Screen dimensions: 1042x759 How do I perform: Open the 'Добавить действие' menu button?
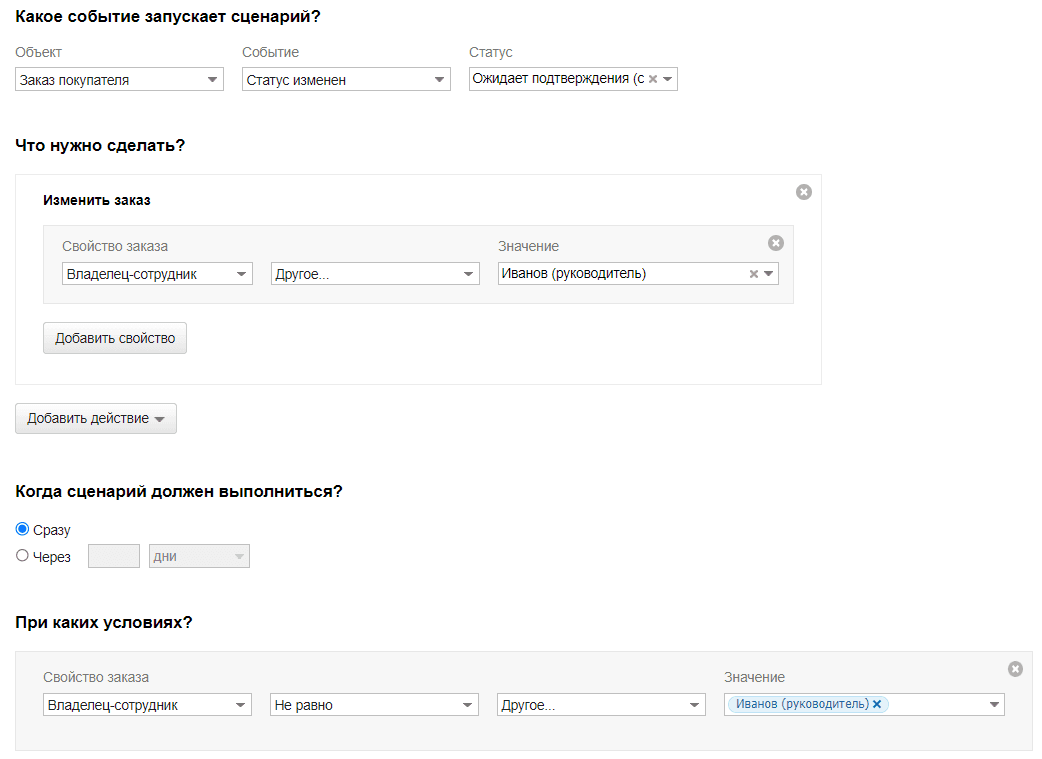pyautogui.click(x=96, y=418)
